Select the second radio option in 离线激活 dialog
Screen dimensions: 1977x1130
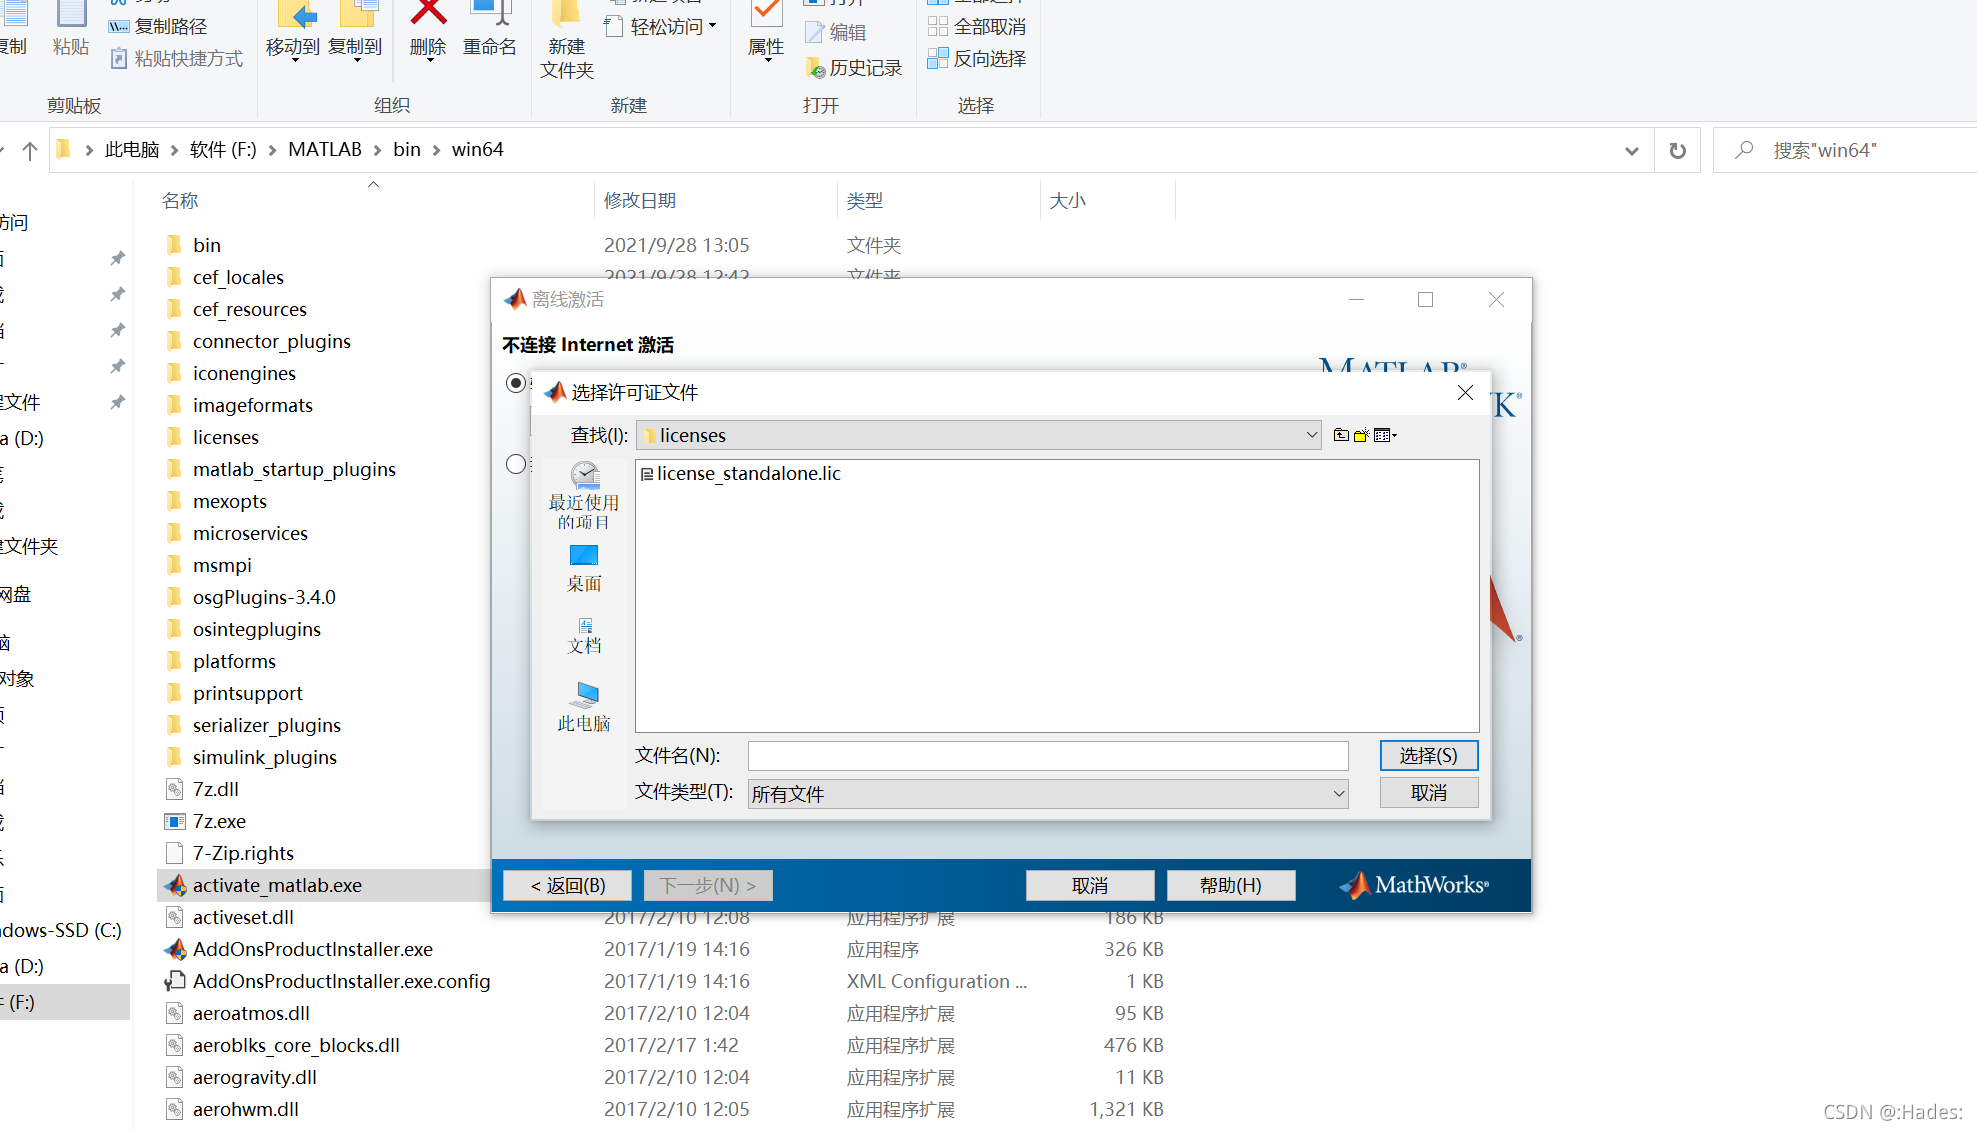(x=515, y=463)
